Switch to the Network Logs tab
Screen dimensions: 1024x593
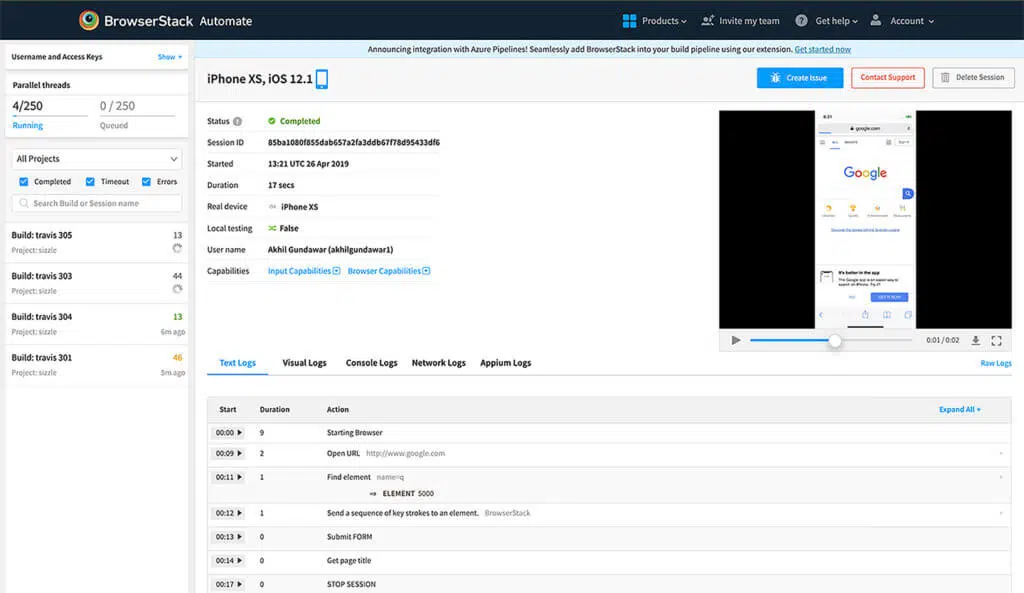click(x=438, y=363)
